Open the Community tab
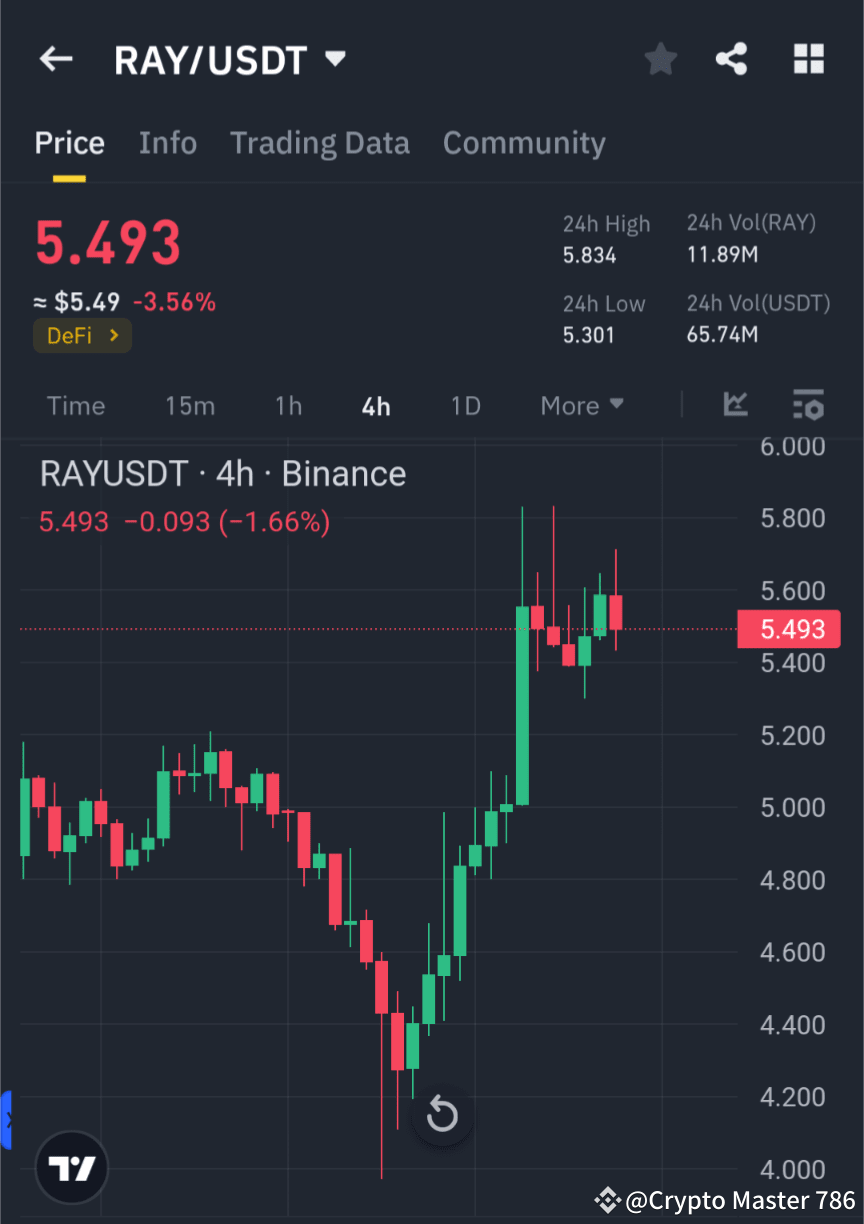 (x=524, y=143)
